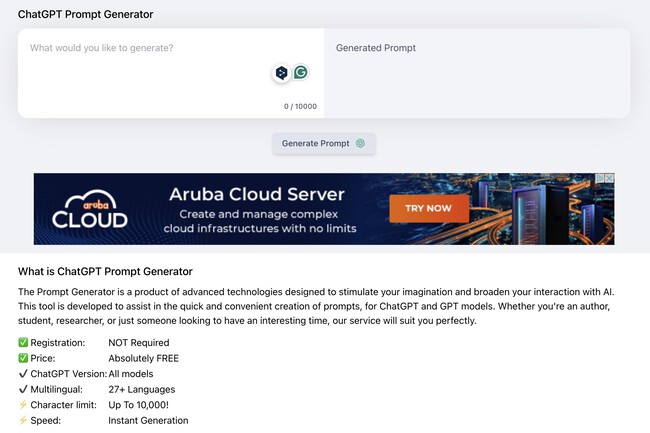Click the black checkmark beside ChatGPT Version
The height and width of the screenshot is (433, 650).
coord(24,374)
